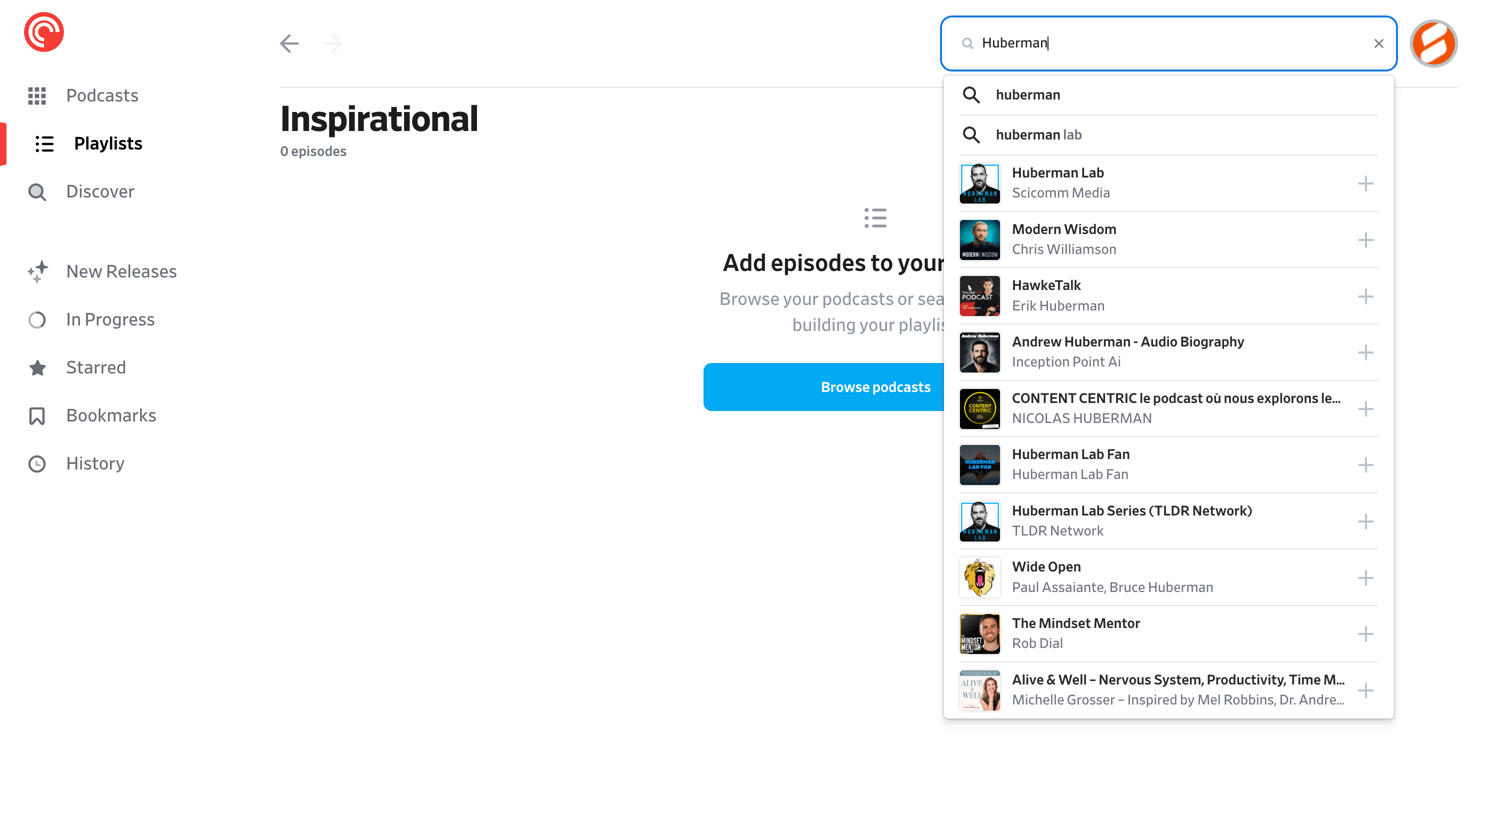Open Andrew Huberman - Audio Biography result
The width and height of the screenshot is (1512, 814).
click(x=1168, y=353)
